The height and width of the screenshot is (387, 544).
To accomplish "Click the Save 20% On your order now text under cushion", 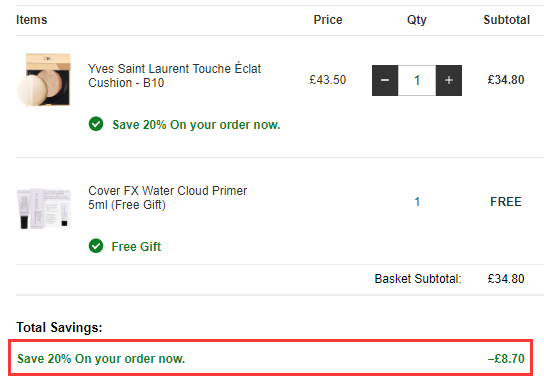I will 196,125.
